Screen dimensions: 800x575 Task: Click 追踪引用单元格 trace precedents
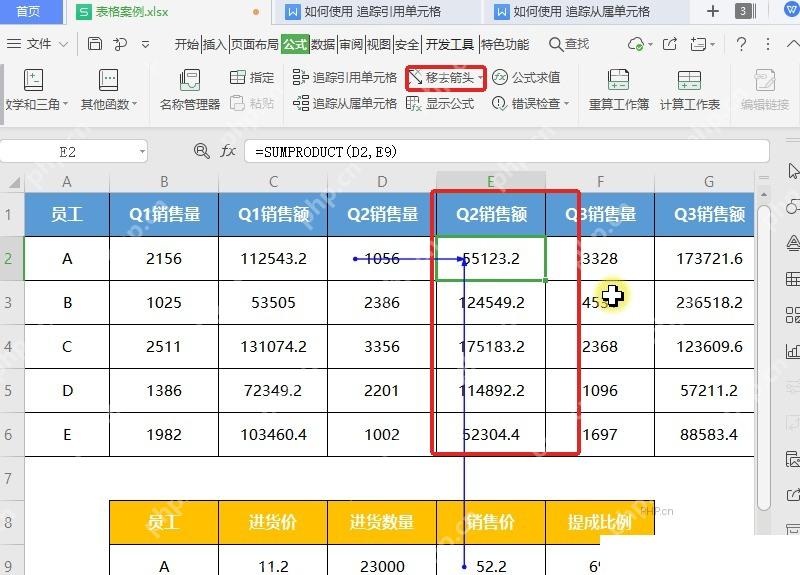[x=345, y=78]
